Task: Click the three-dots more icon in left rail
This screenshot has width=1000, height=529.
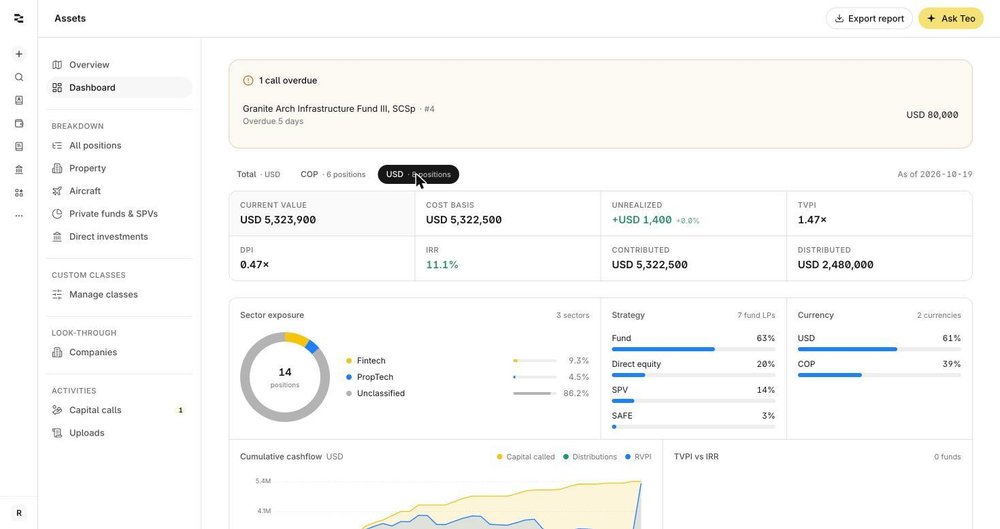Action: pos(19,216)
